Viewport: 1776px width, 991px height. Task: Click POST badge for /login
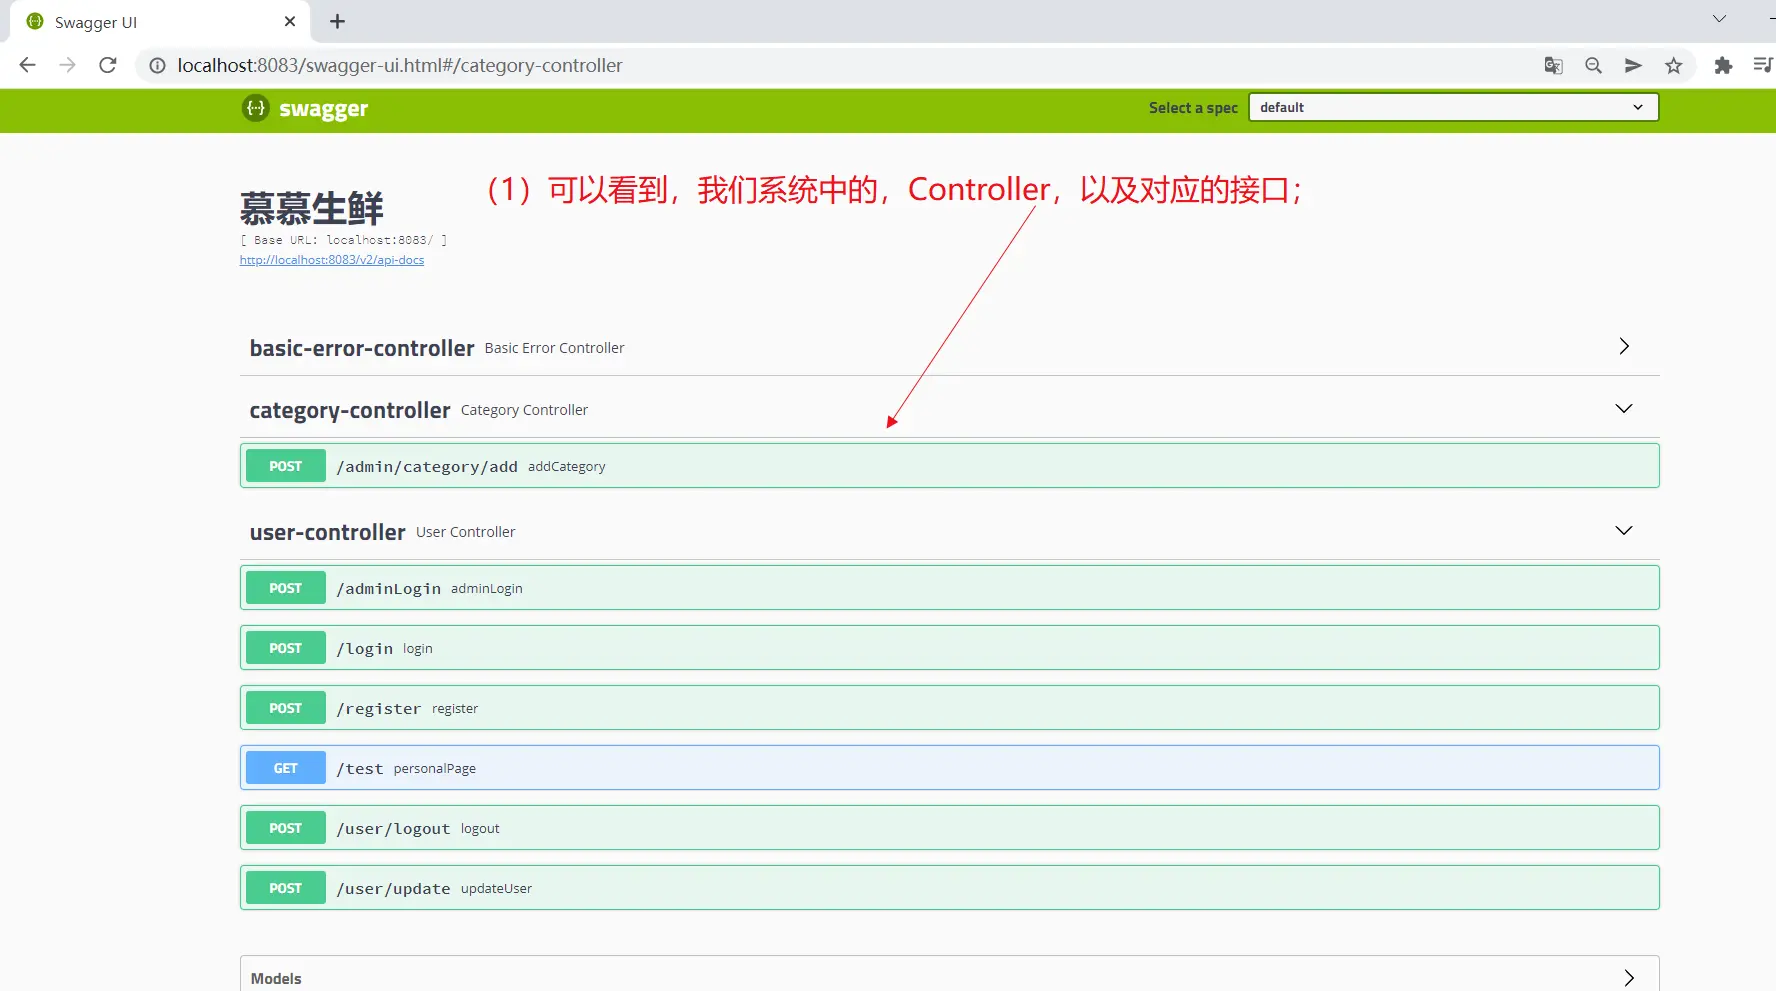[286, 648]
